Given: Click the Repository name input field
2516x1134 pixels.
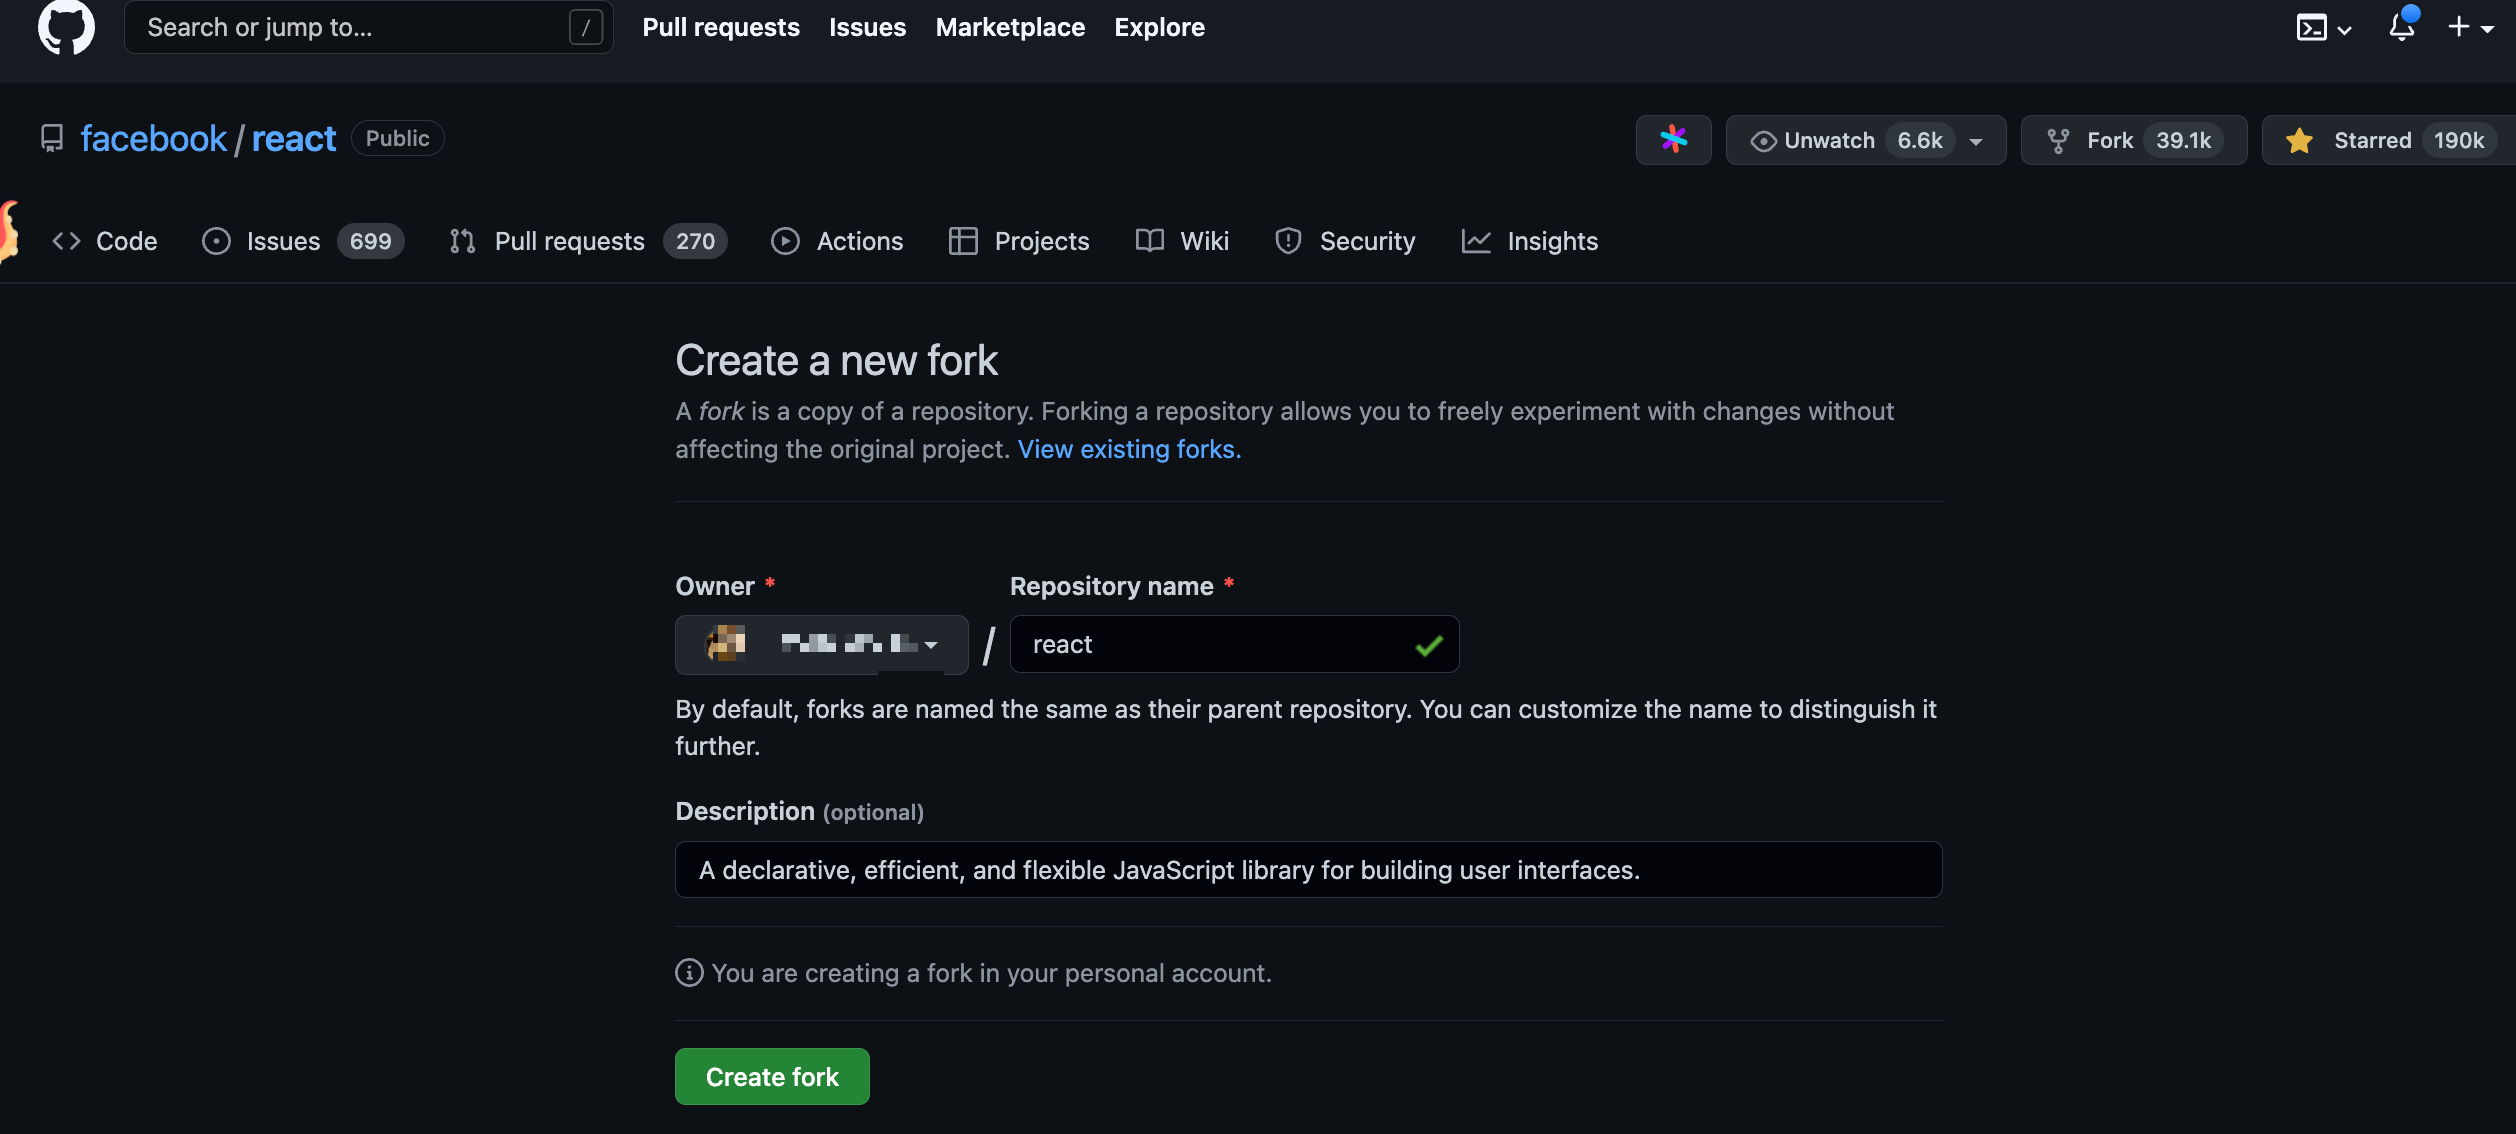Looking at the screenshot, I should [x=1215, y=644].
